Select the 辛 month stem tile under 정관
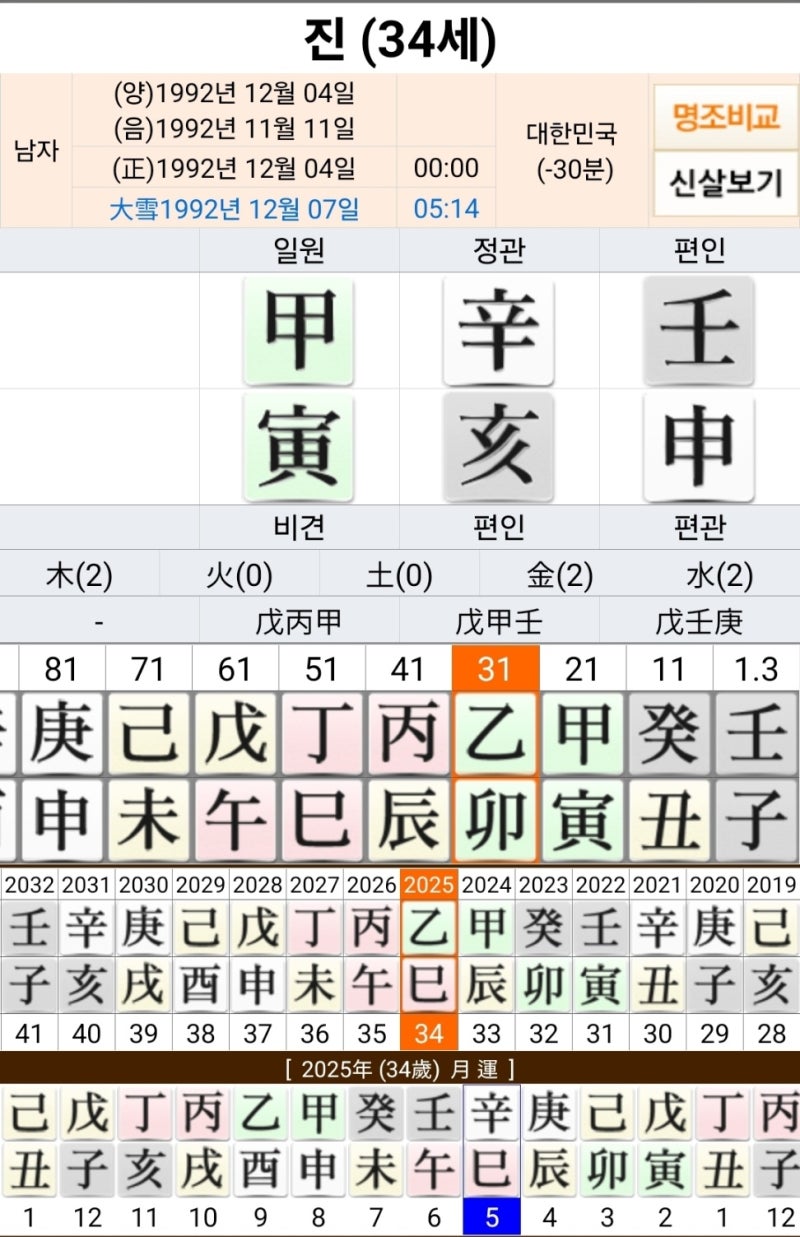 (498, 331)
